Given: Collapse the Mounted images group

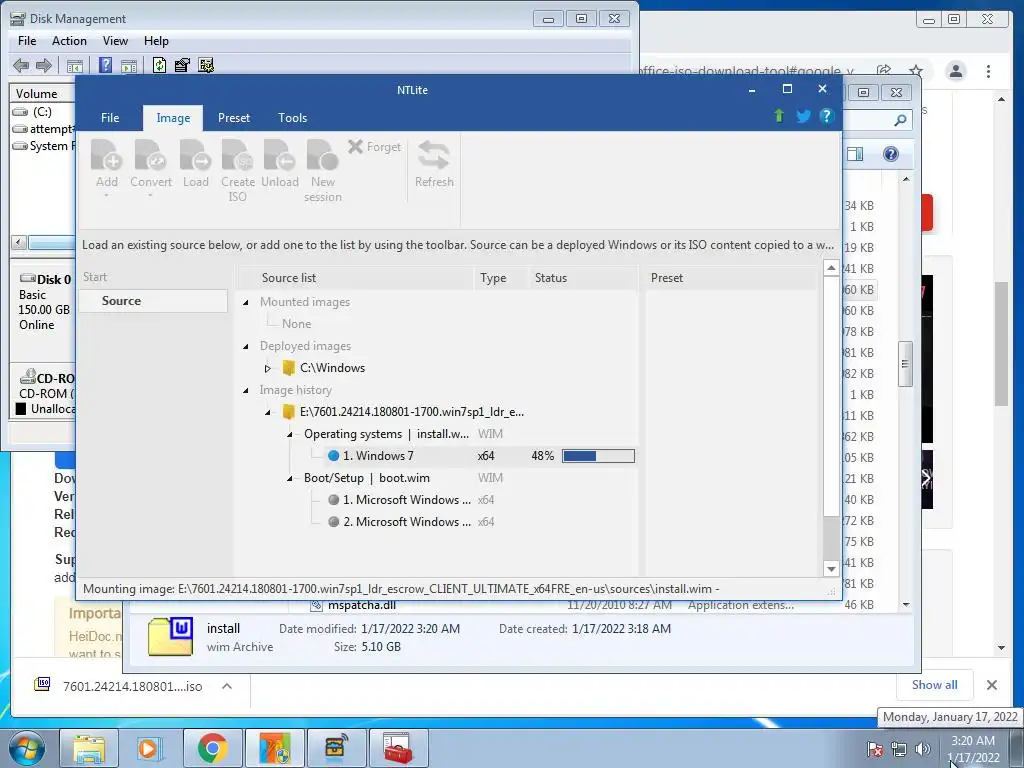Looking at the screenshot, I should pyautogui.click(x=246, y=302).
